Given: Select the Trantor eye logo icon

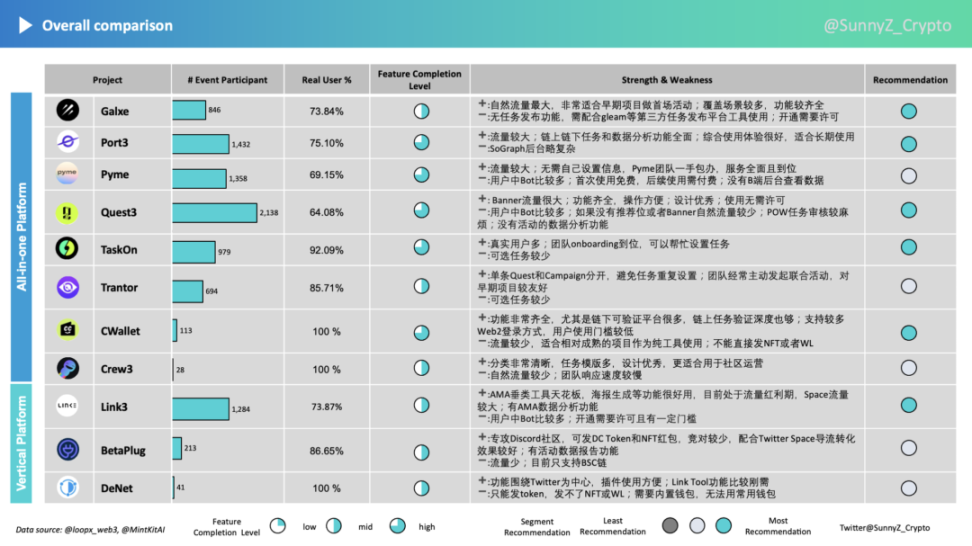Looking at the screenshot, I should 68,288.
